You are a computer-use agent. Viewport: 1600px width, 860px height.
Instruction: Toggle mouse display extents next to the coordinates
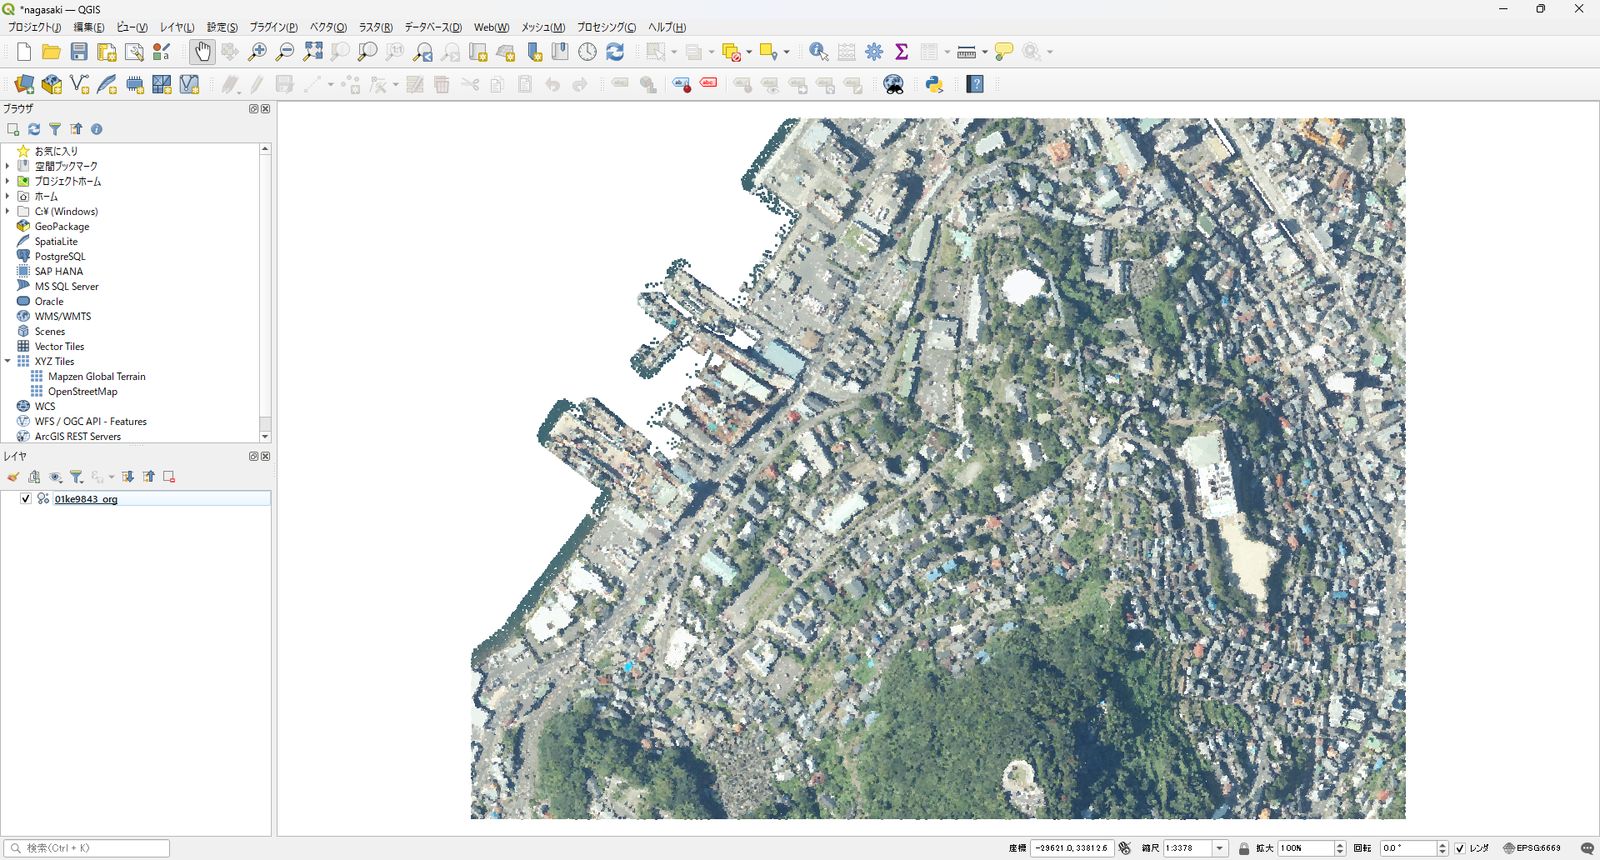click(x=1125, y=848)
